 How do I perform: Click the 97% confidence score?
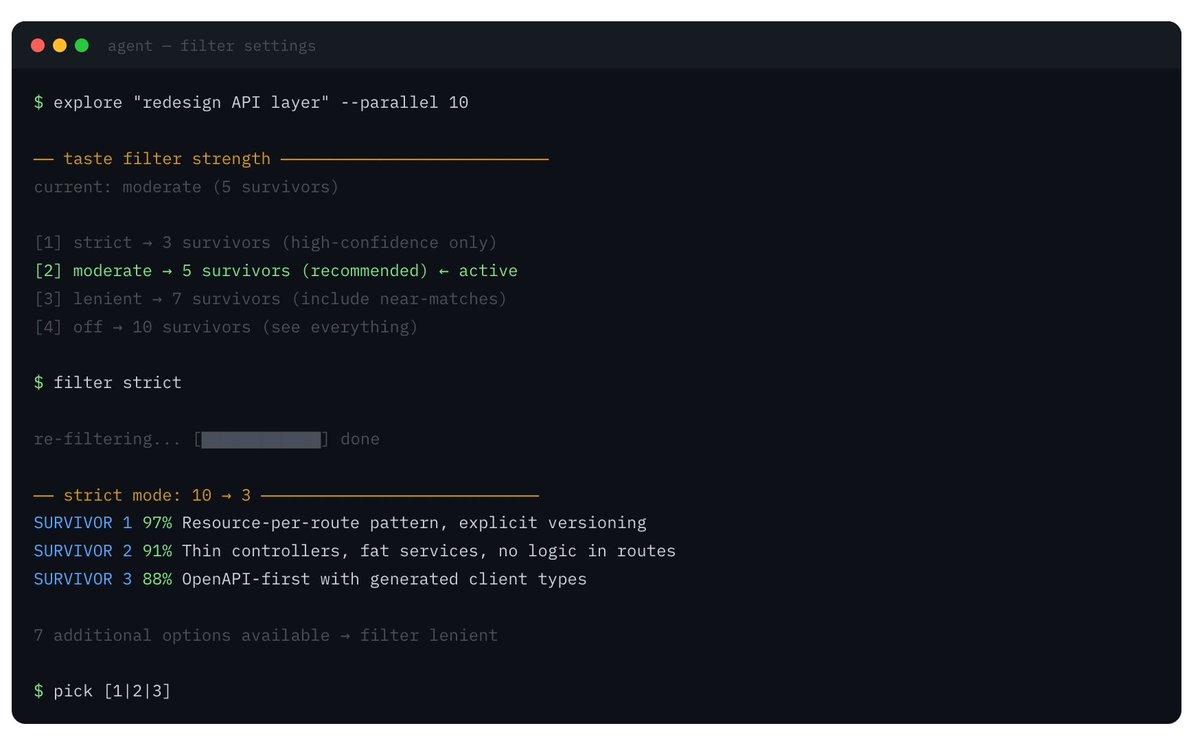(x=157, y=523)
